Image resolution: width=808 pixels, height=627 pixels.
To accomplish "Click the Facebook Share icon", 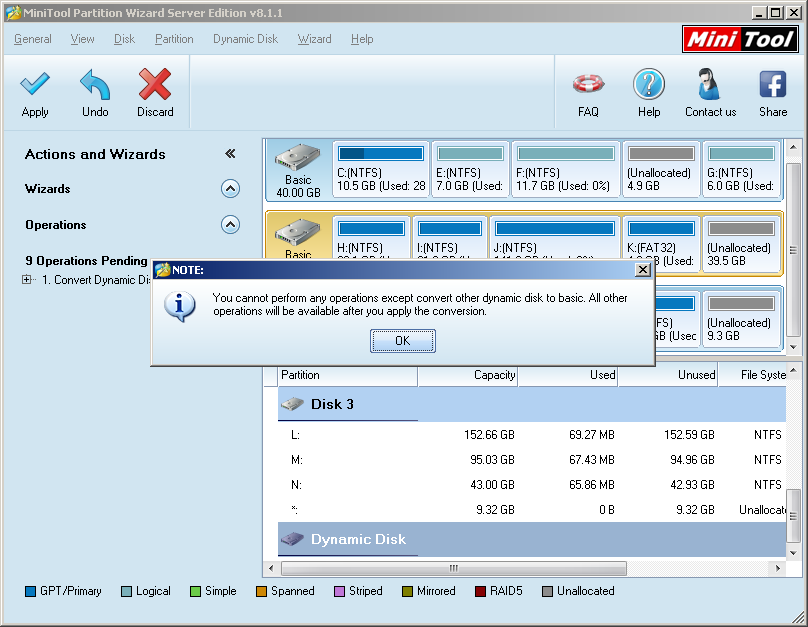I will click(772, 84).
